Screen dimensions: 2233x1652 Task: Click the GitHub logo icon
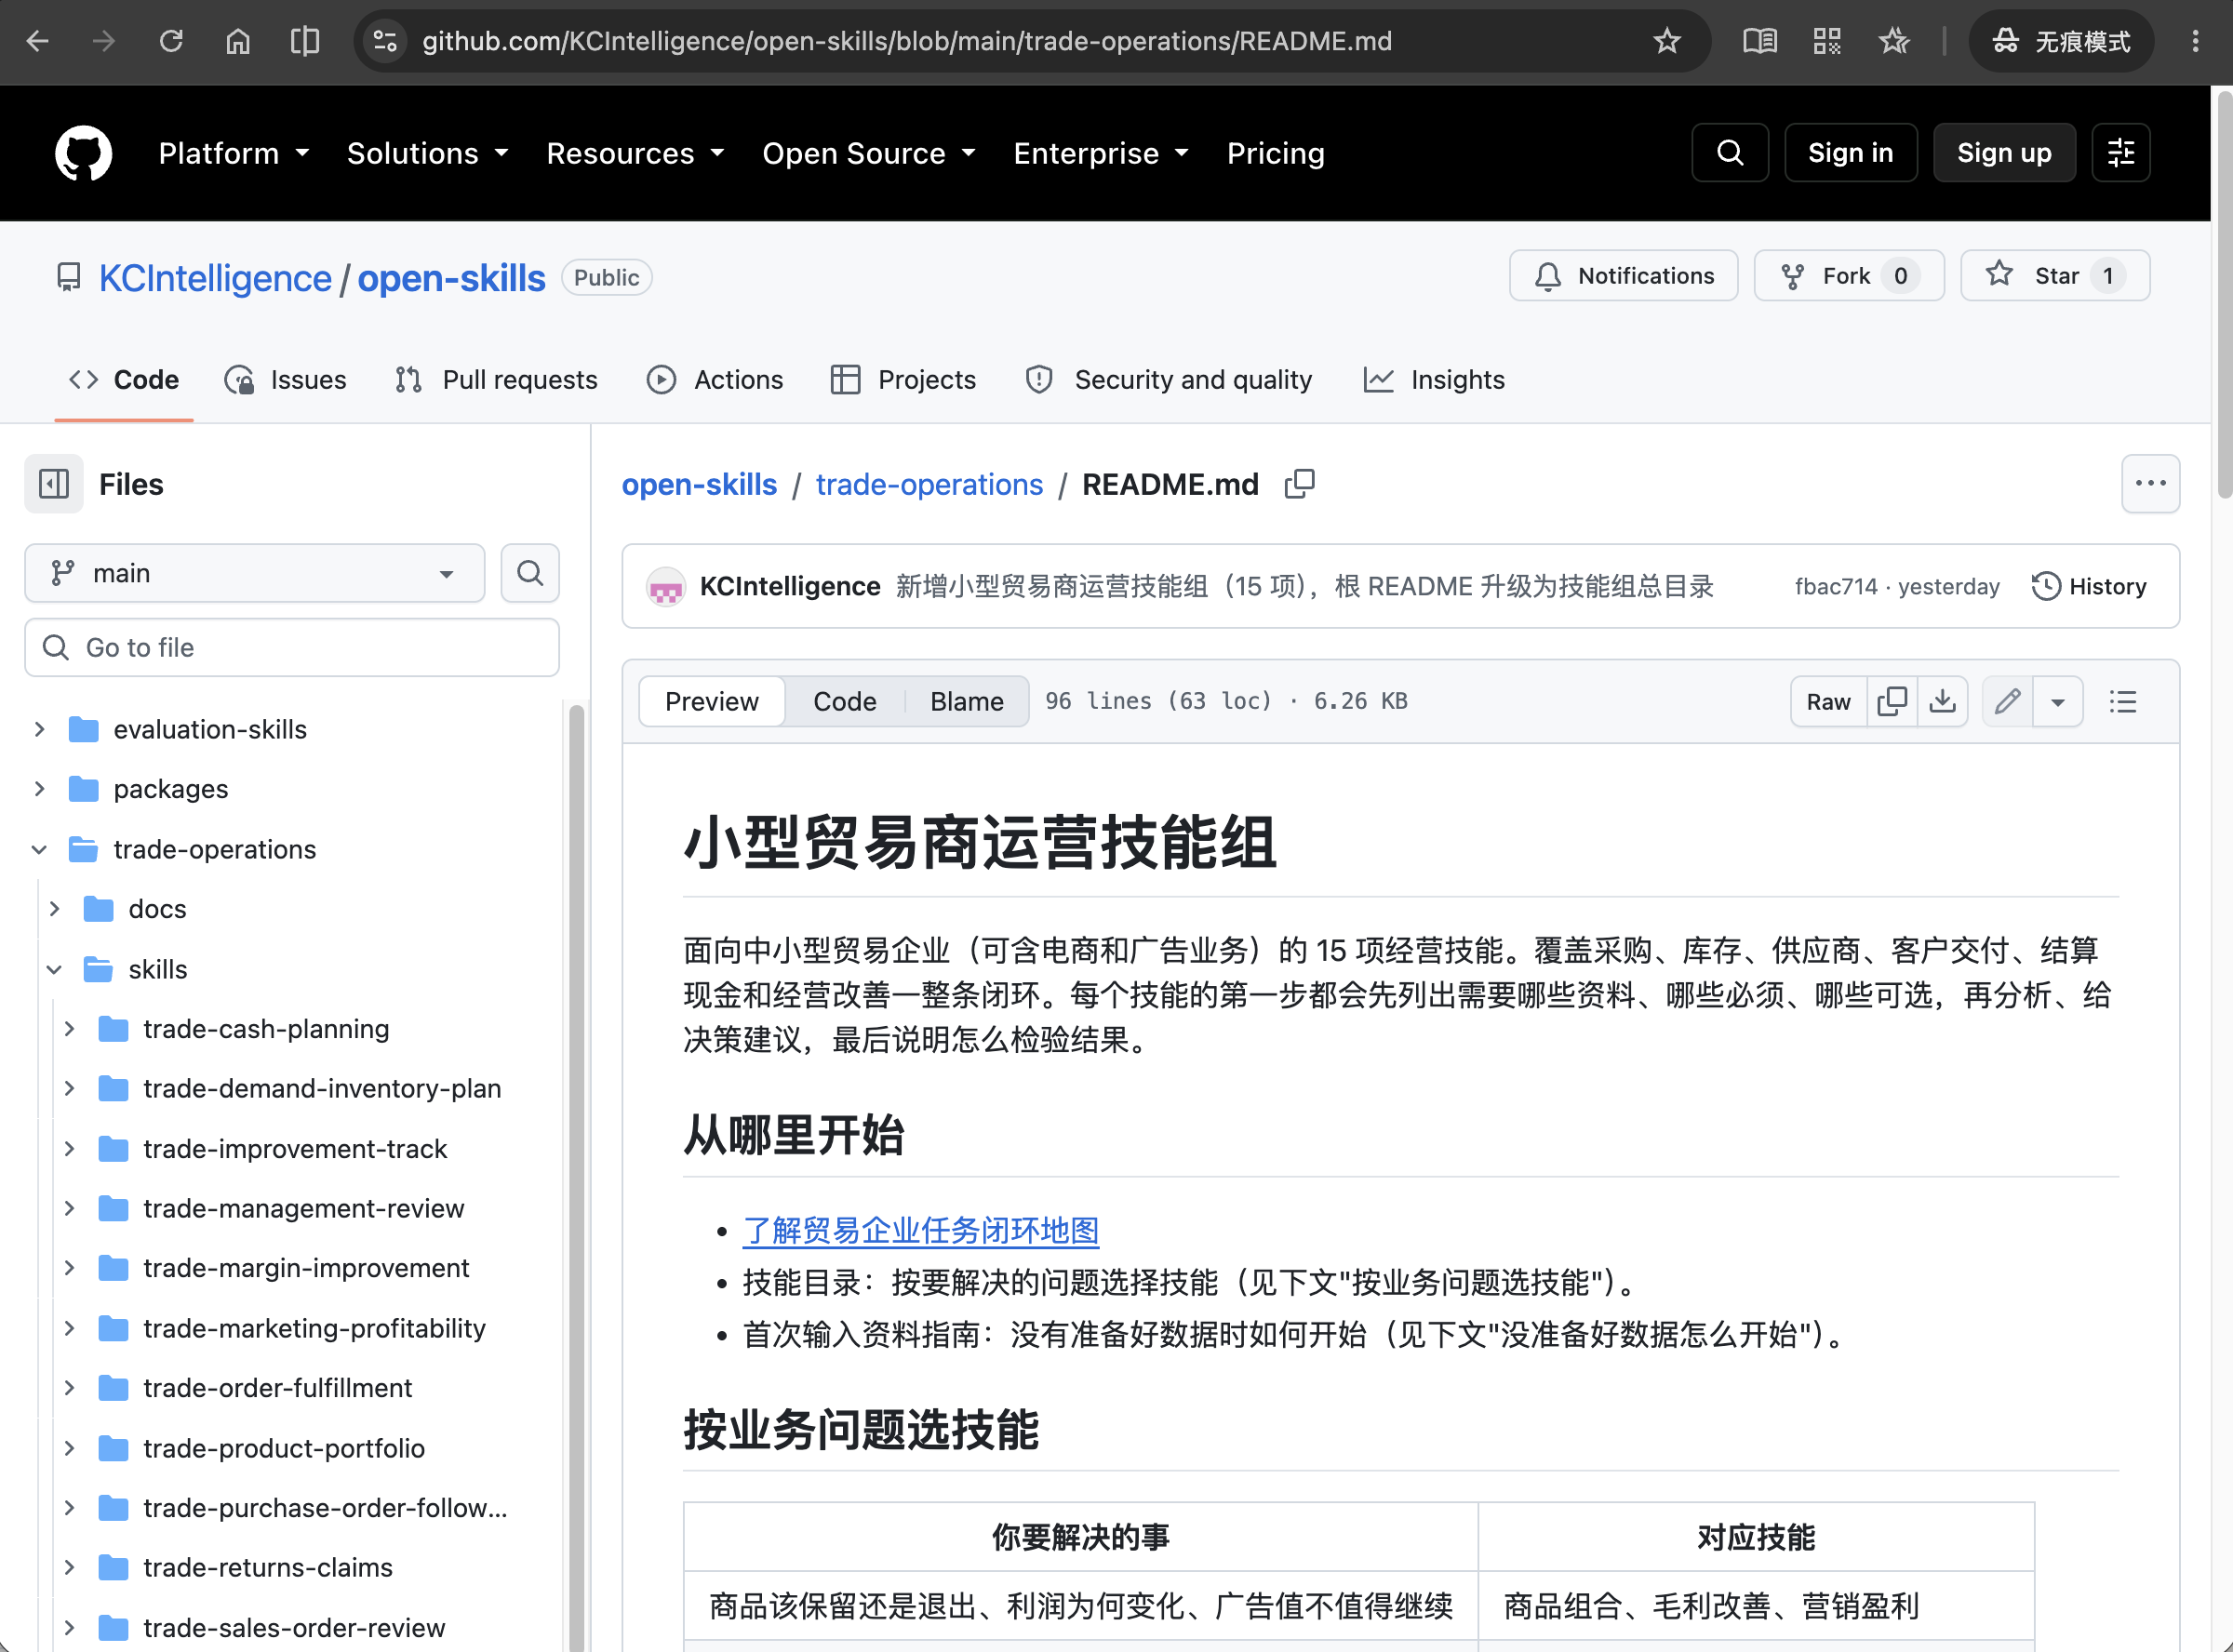[83, 153]
